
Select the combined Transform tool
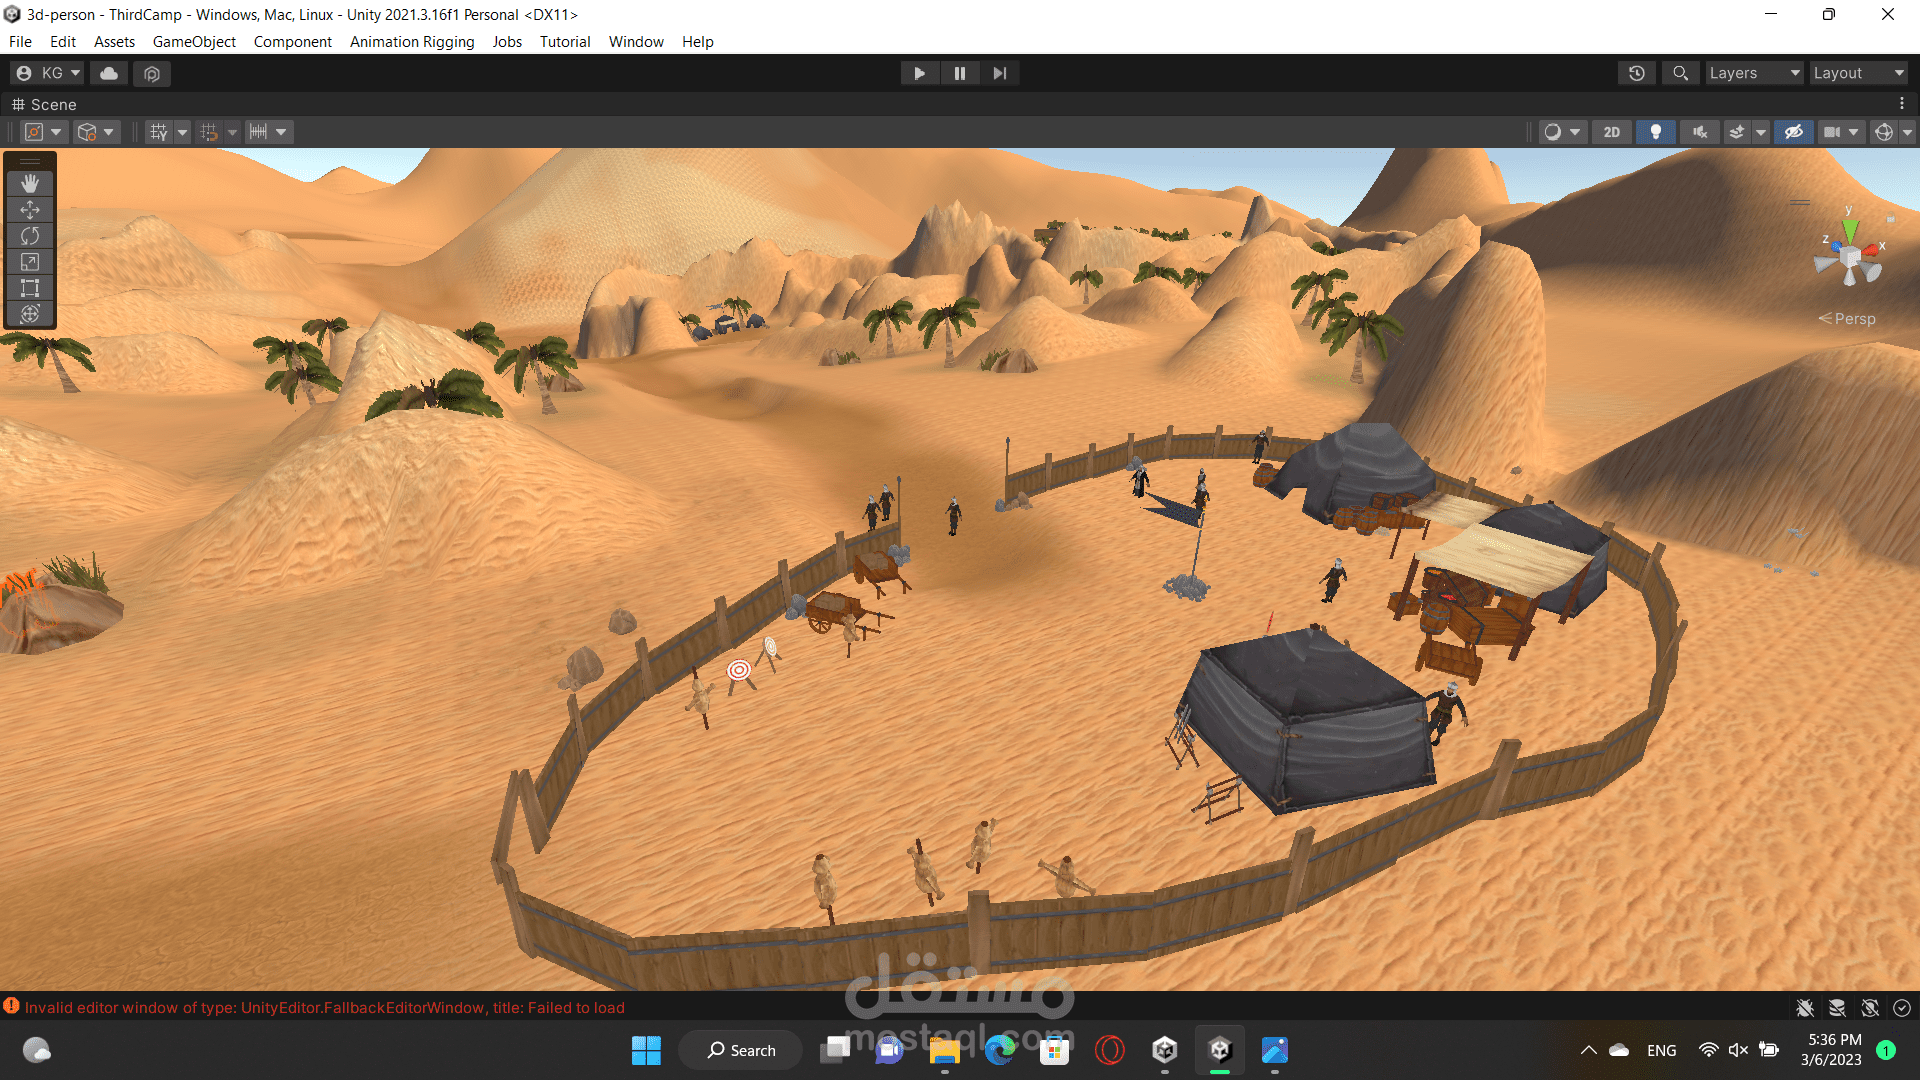click(x=30, y=314)
